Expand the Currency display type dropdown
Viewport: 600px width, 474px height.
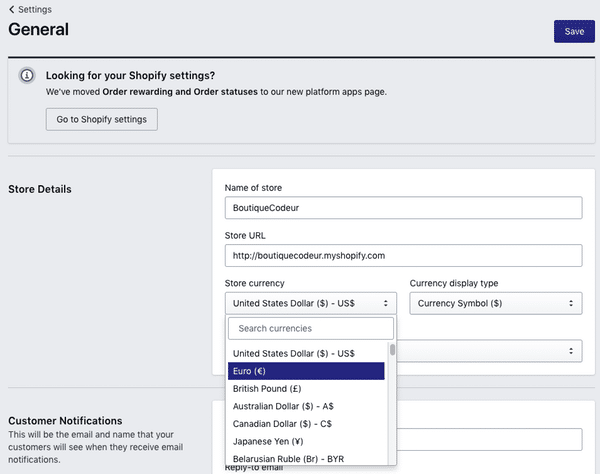(x=495, y=303)
